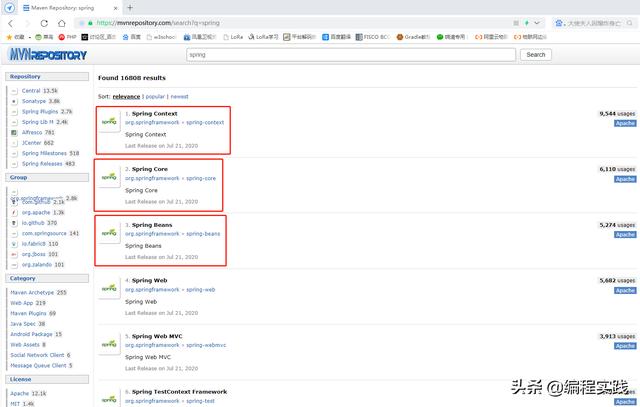Click the Search button
Viewport: 640px width, 407px height.
click(536, 55)
